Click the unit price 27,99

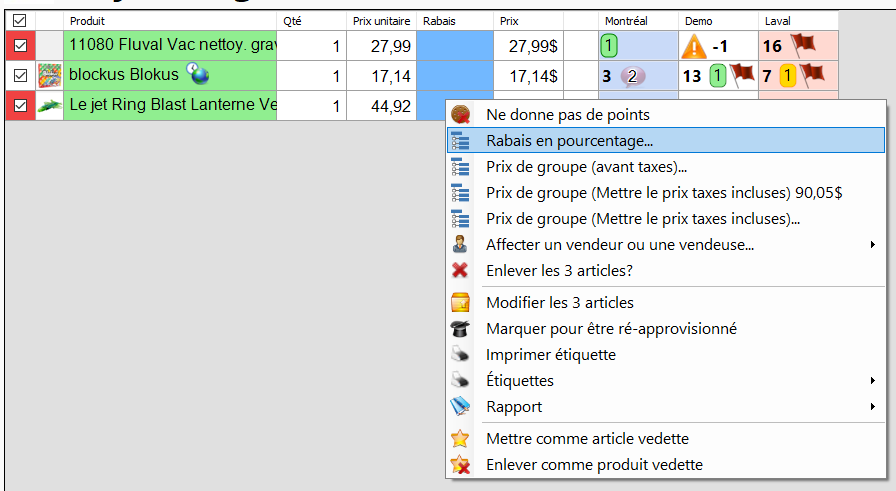[390, 46]
